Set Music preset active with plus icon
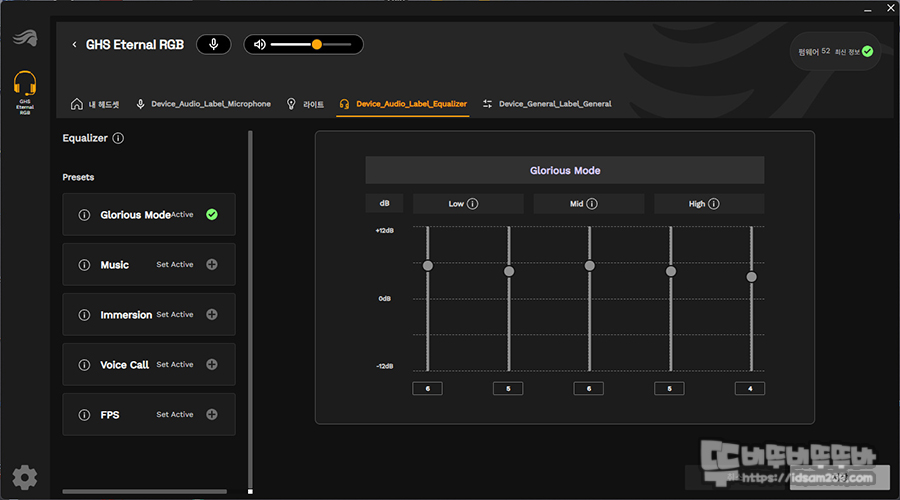This screenshot has height=500, width=900. coord(212,265)
